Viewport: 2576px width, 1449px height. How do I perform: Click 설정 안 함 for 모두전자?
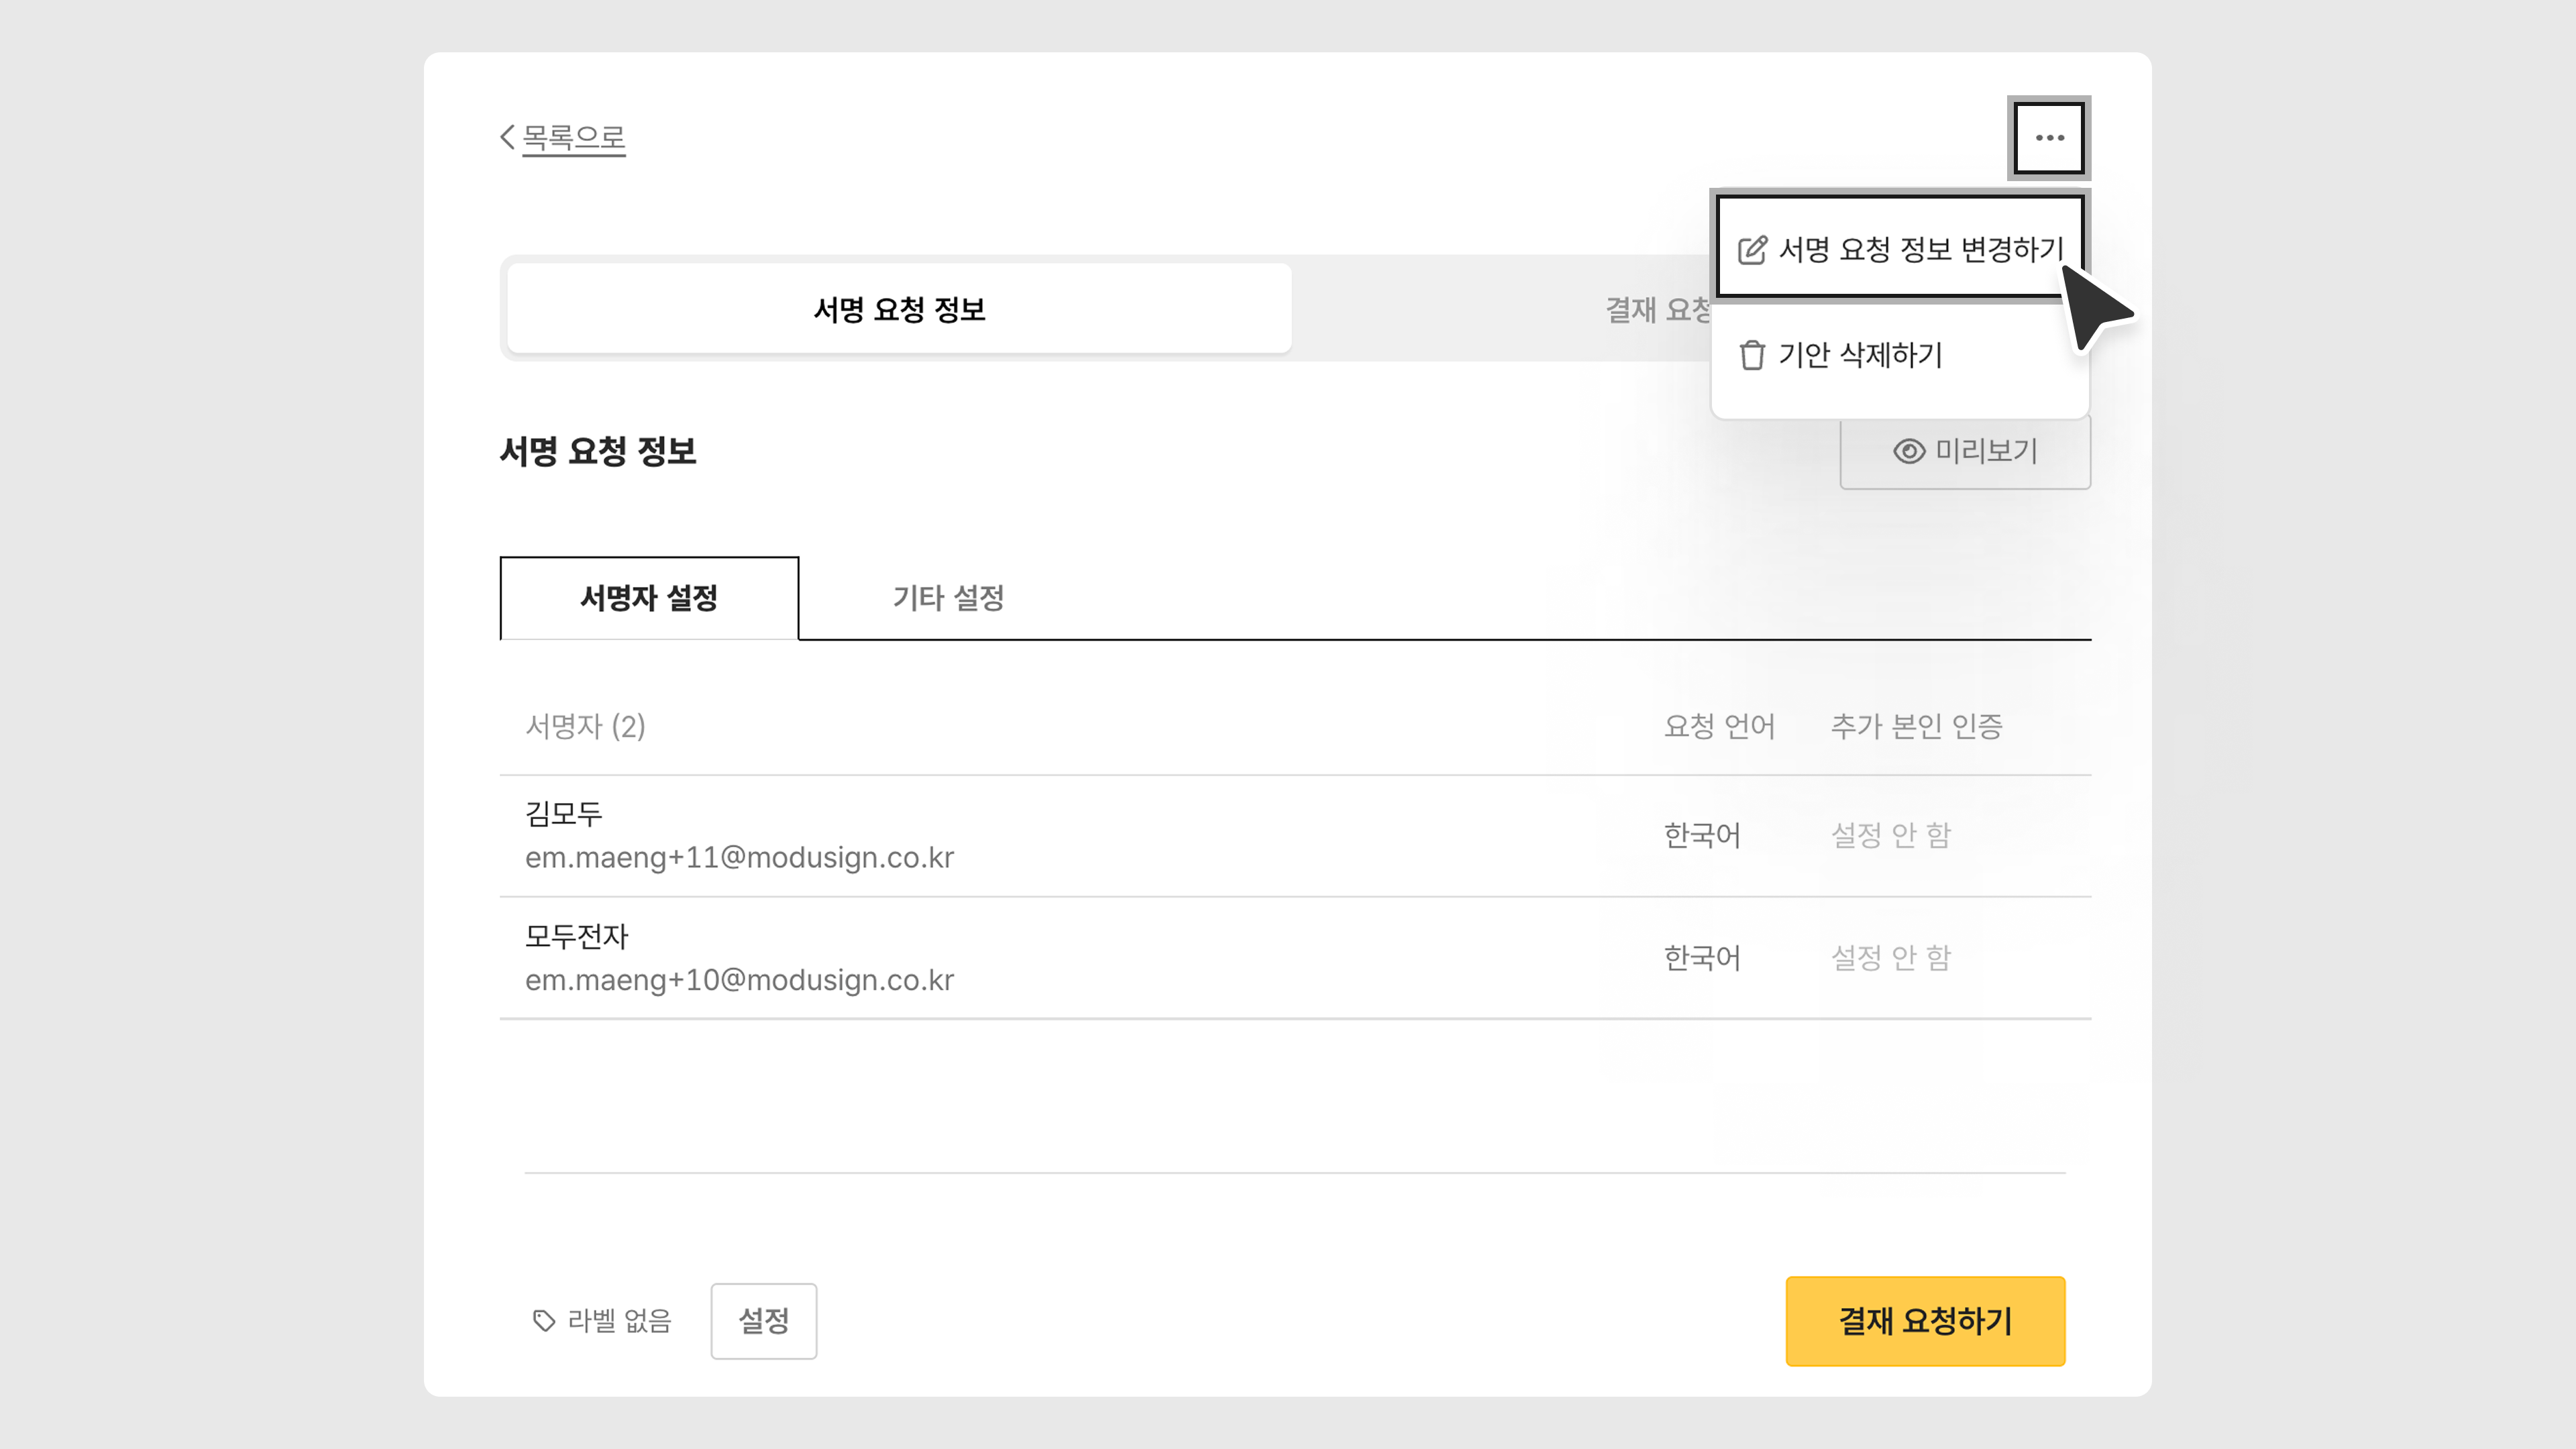pos(1890,958)
